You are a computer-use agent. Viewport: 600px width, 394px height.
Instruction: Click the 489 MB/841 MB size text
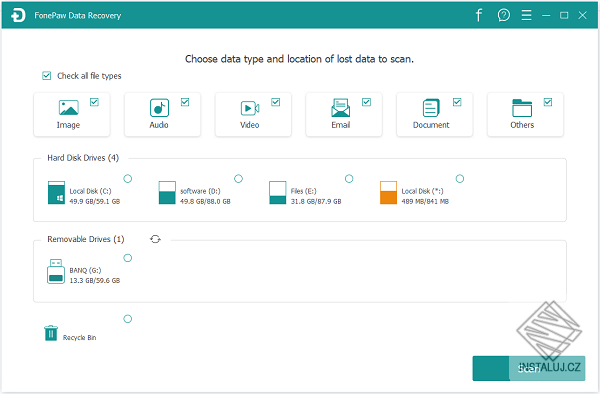pyautogui.click(x=425, y=202)
